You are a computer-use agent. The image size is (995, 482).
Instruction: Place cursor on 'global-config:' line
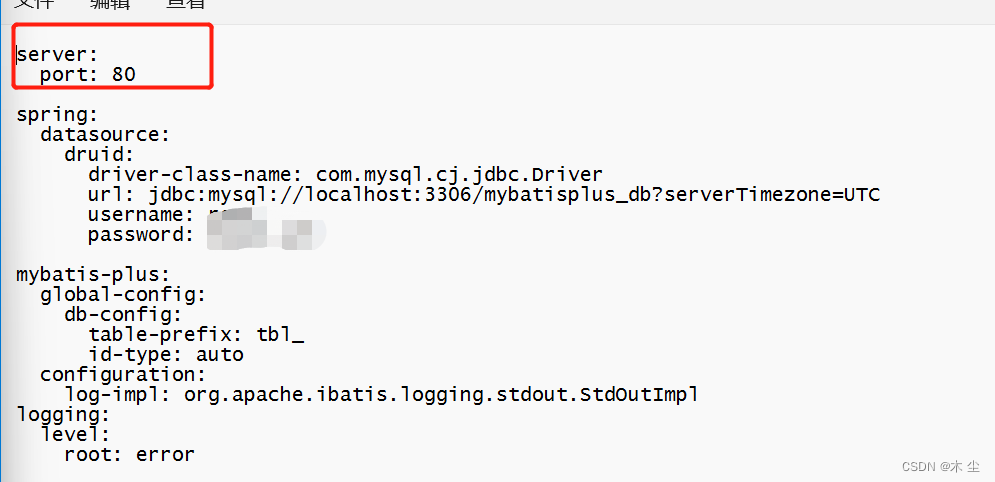pos(123,294)
